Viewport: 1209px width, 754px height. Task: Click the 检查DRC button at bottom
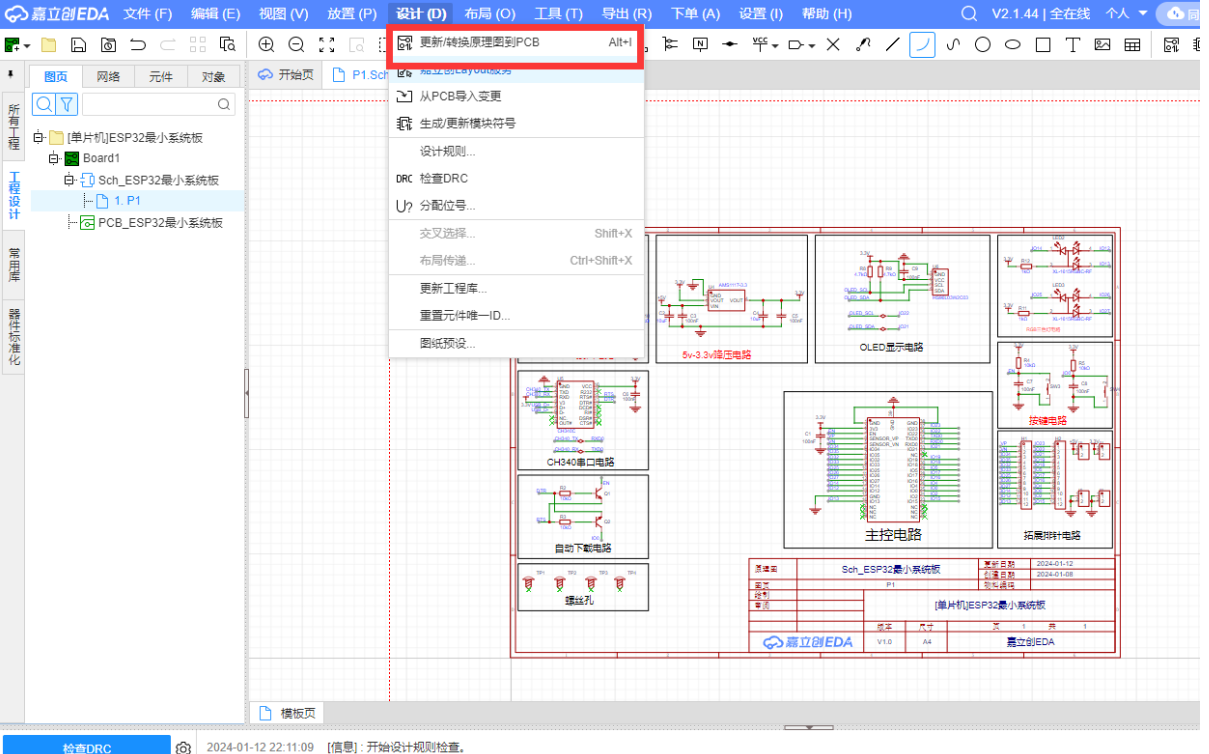(x=86, y=747)
